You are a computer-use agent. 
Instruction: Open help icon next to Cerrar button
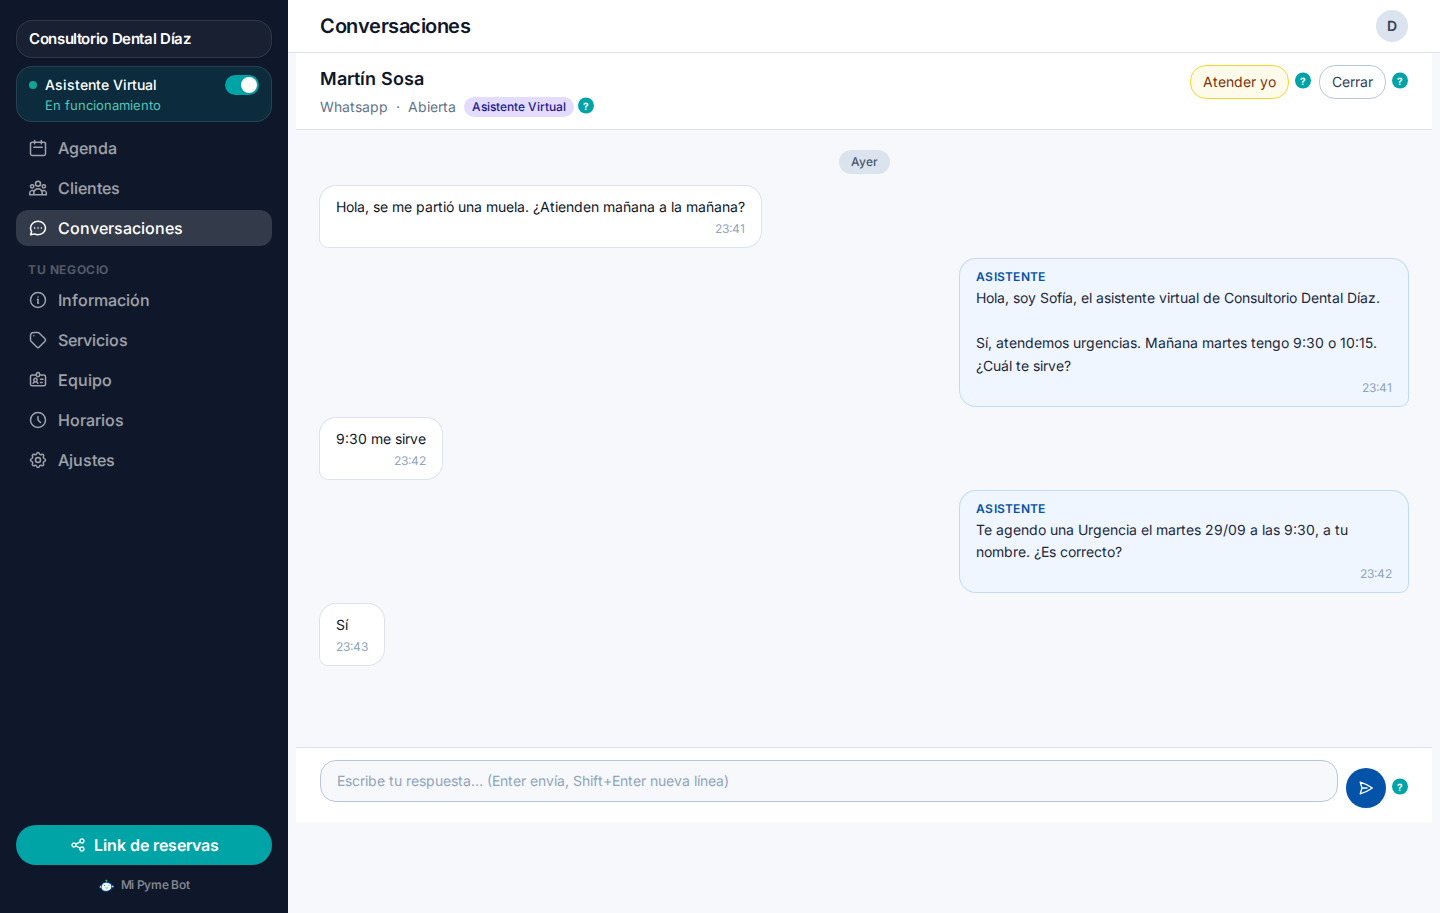pos(1400,81)
